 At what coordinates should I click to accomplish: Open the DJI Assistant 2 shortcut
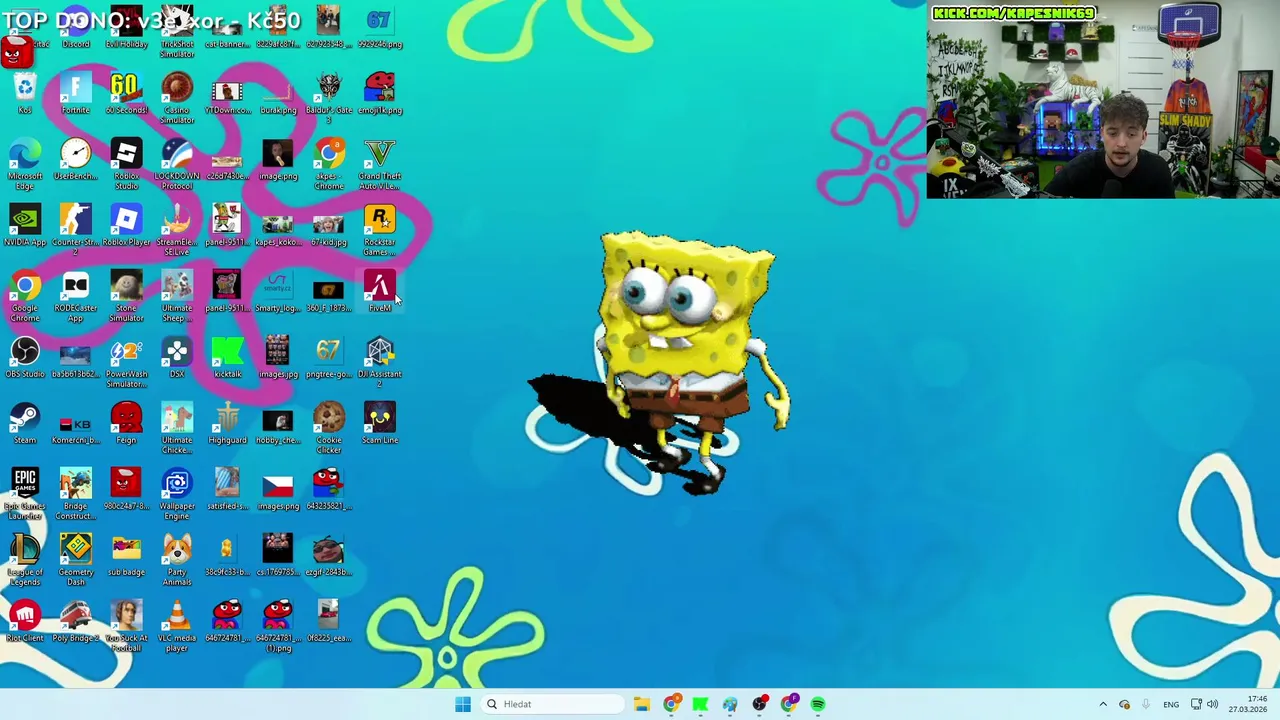pyautogui.click(x=380, y=362)
